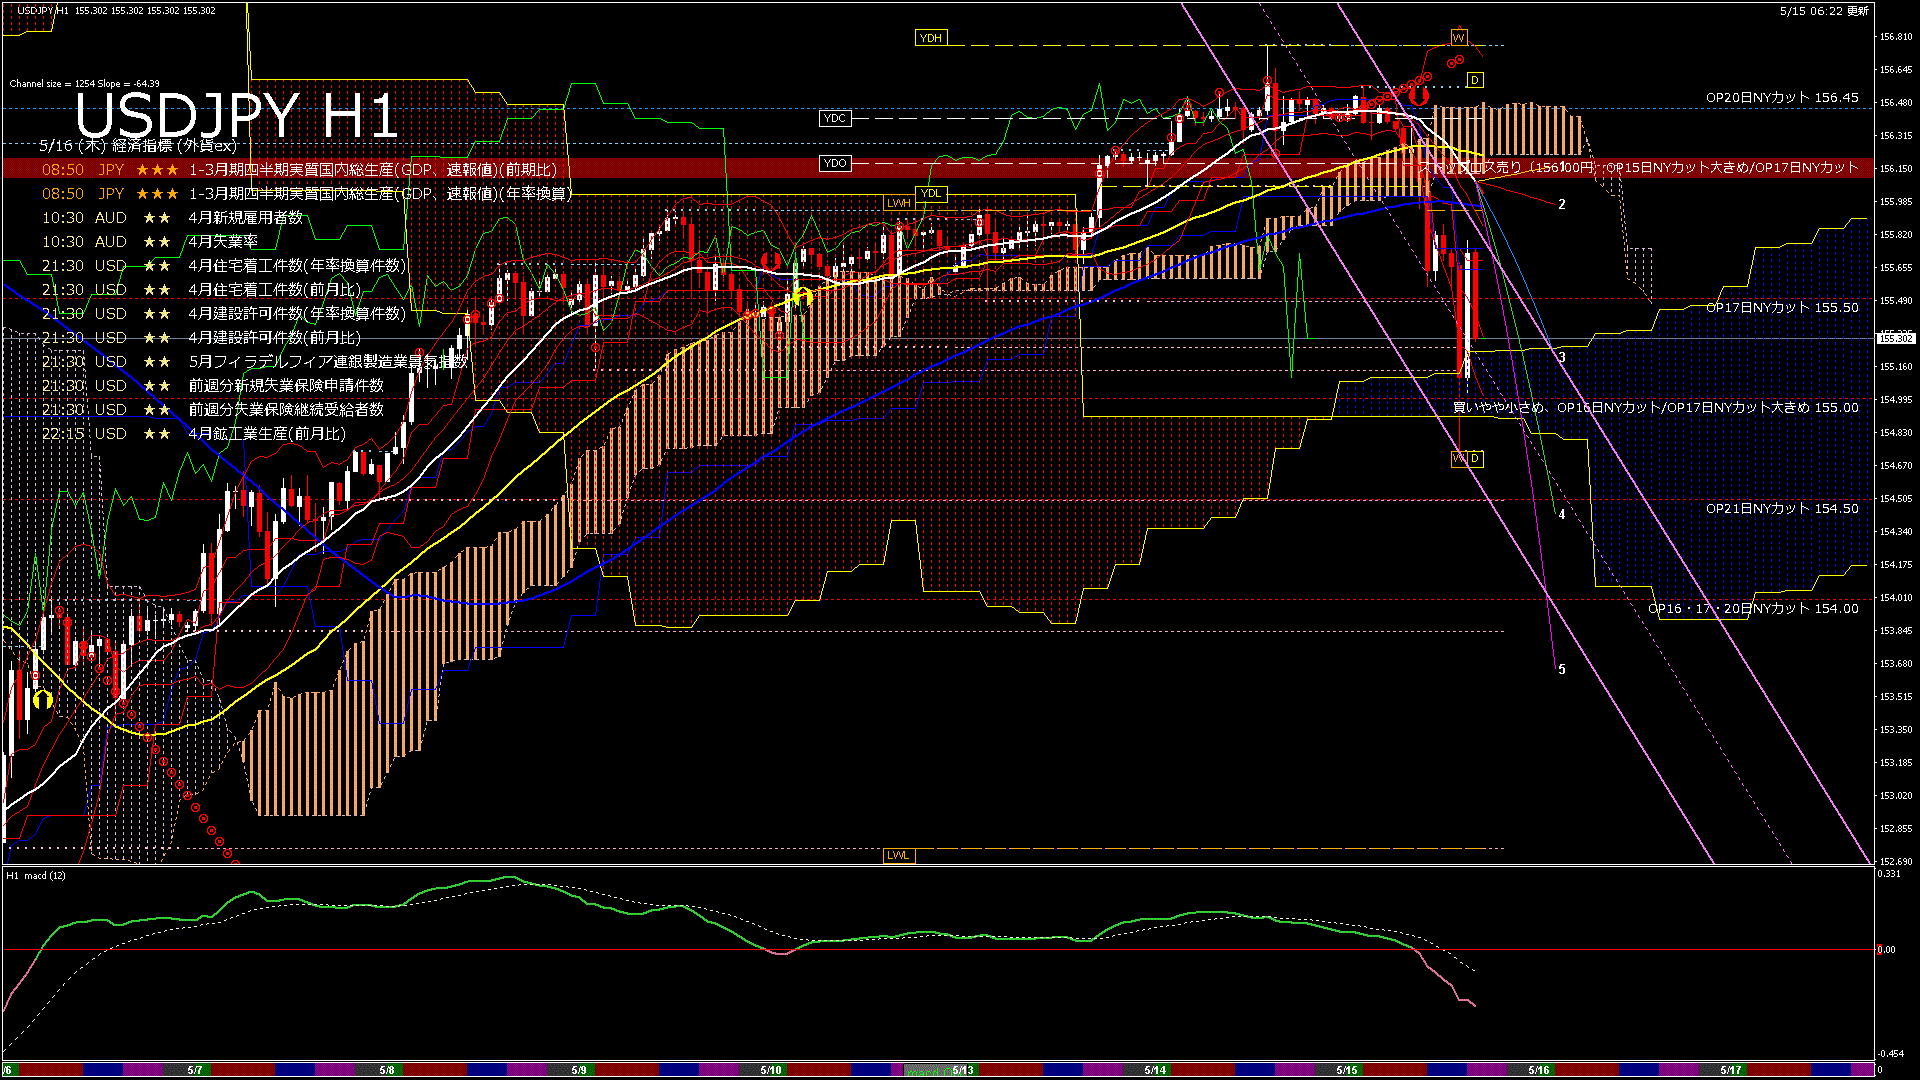
Task: Click the 5/16 date on time axis
Action: [x=1538, y=1070]
